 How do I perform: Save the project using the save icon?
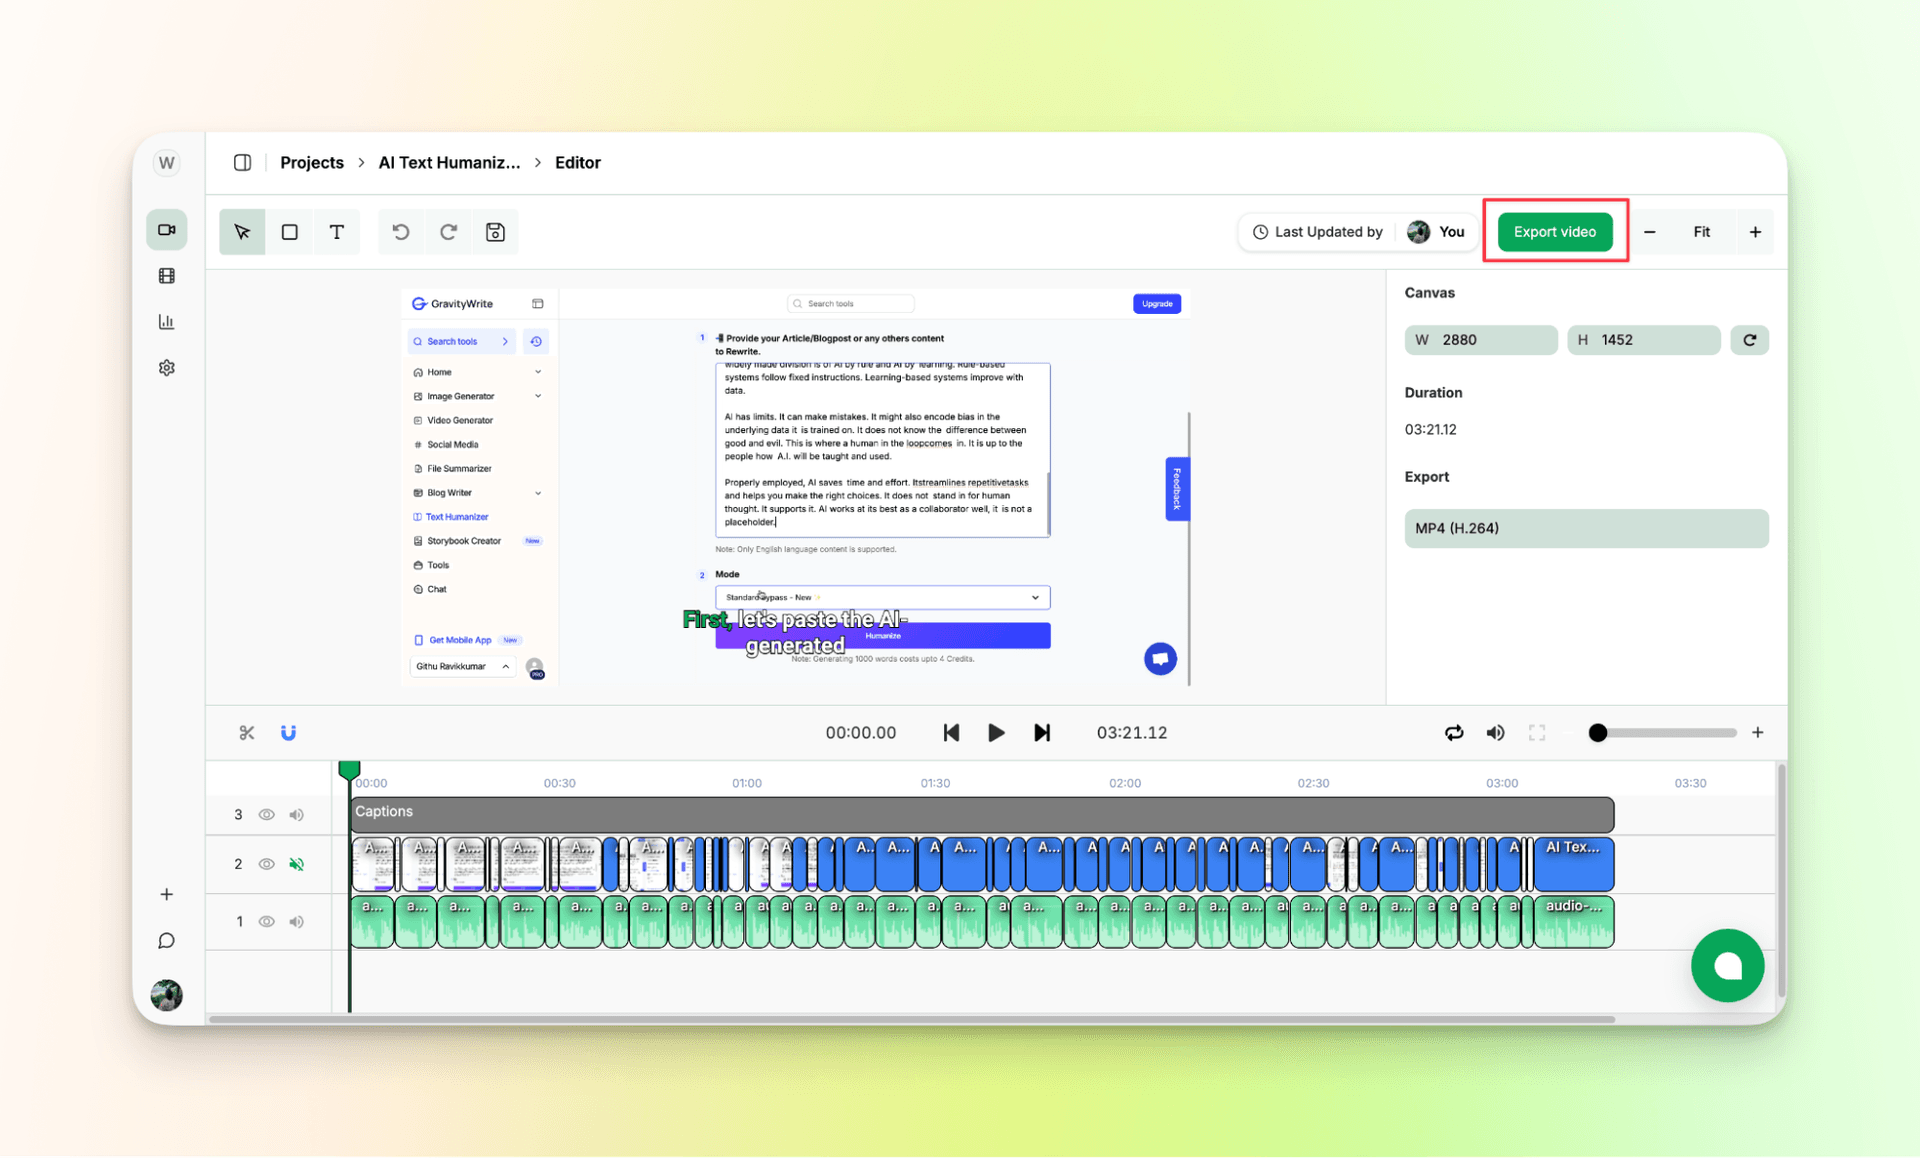[x=495, y=231]
